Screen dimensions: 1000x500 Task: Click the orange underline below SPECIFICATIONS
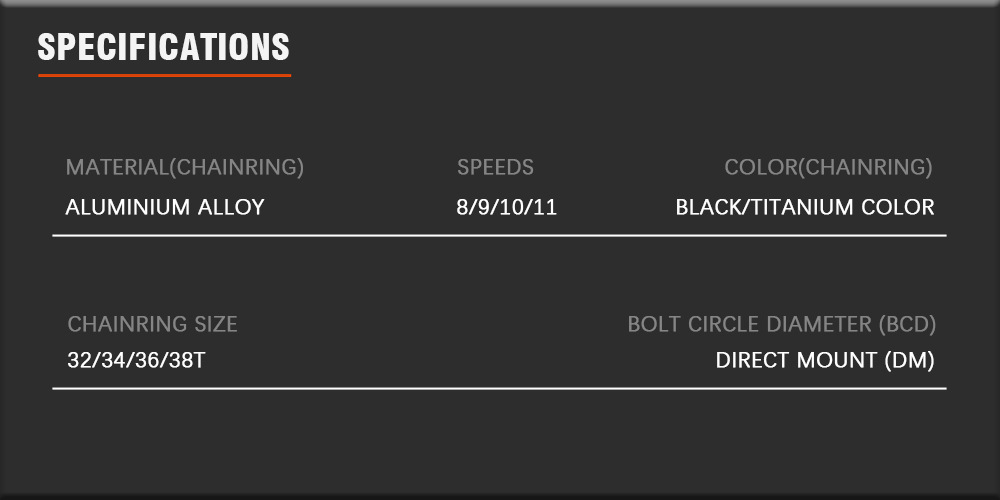[x=164, y=75]
